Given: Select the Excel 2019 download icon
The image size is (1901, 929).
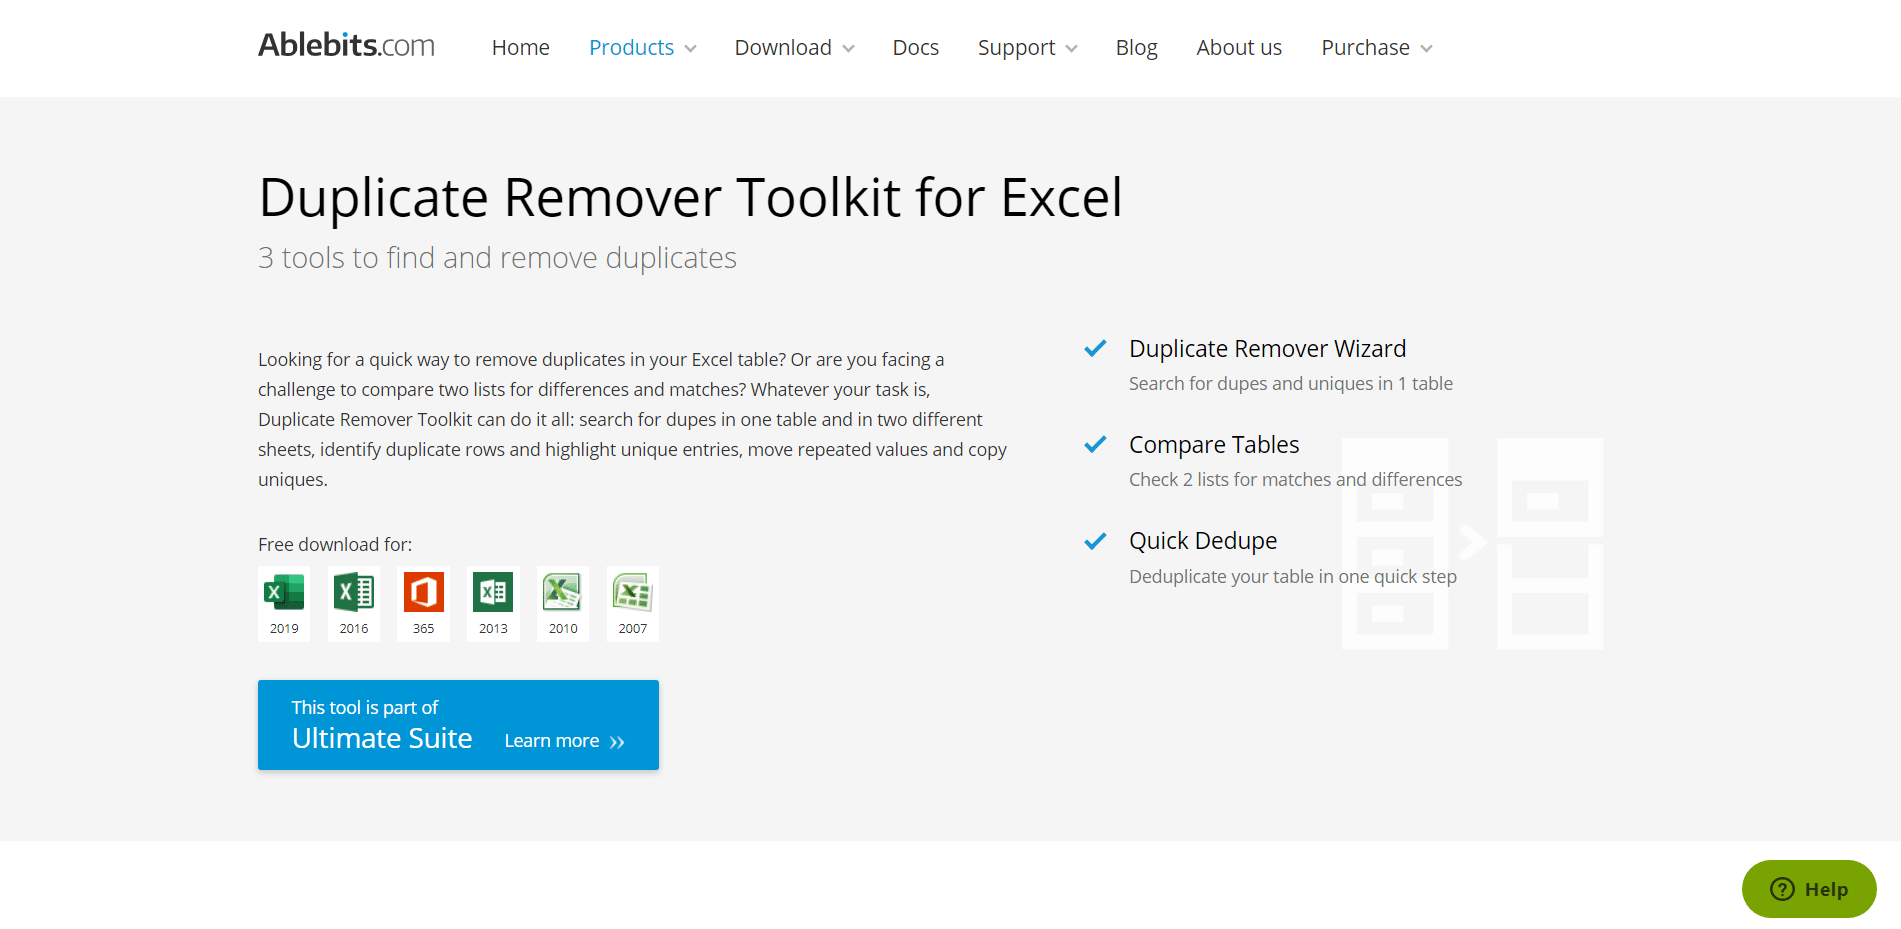Looking at the screenshot, I should [x=283, y=594].
